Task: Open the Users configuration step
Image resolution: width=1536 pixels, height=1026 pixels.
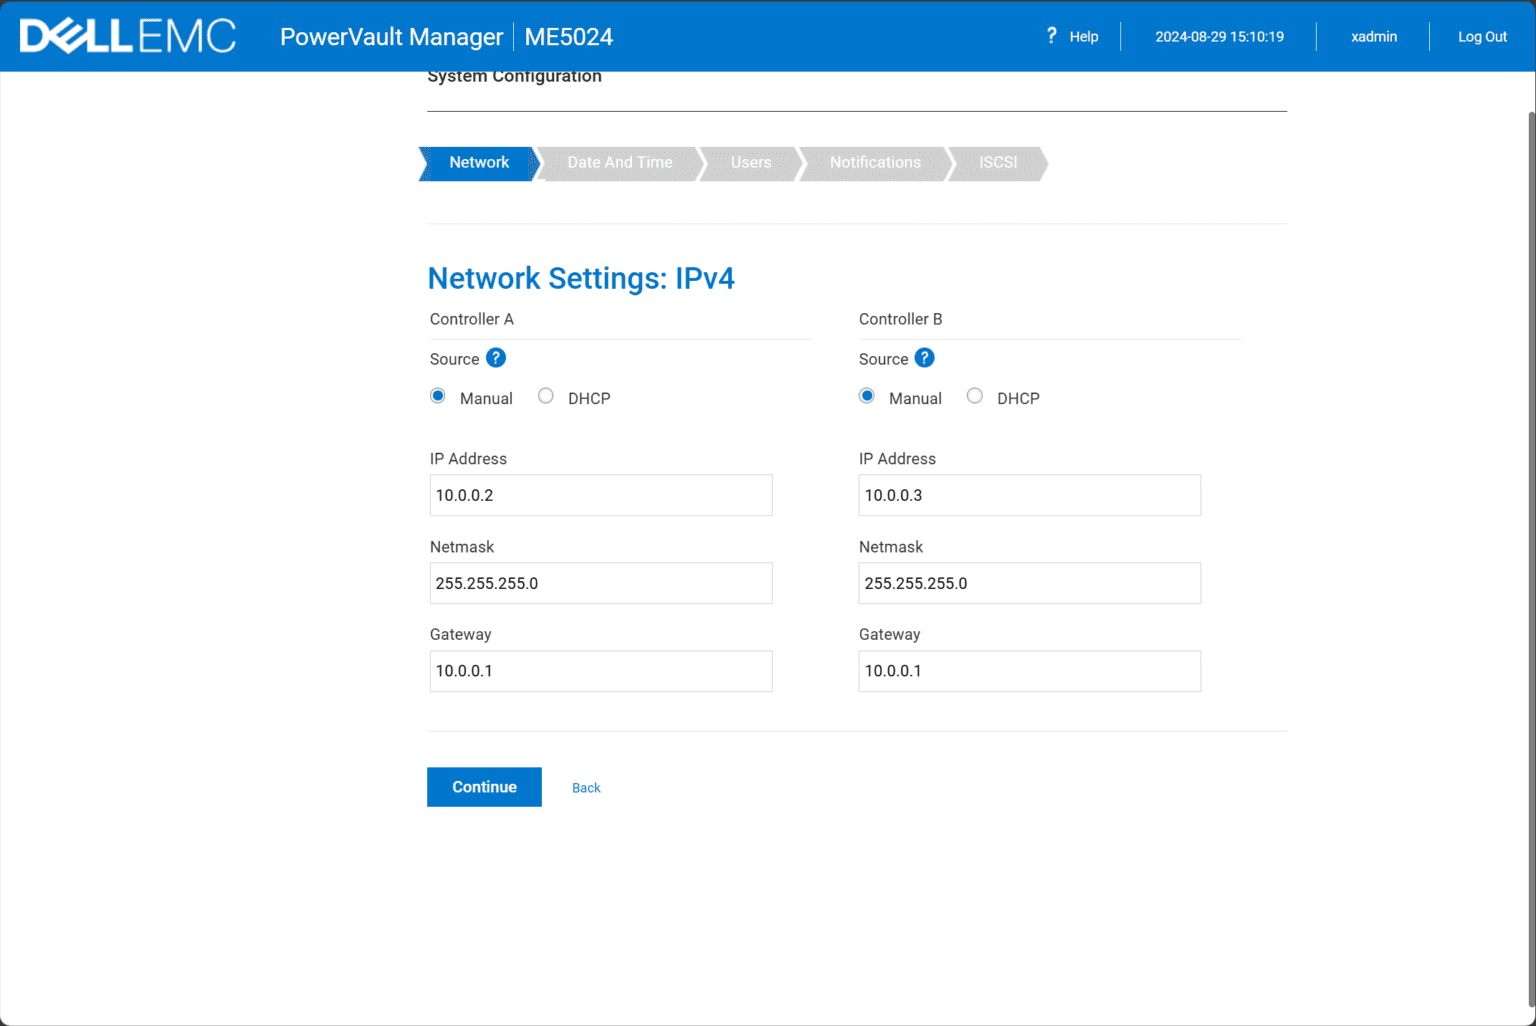Action: tap(751, 163)
